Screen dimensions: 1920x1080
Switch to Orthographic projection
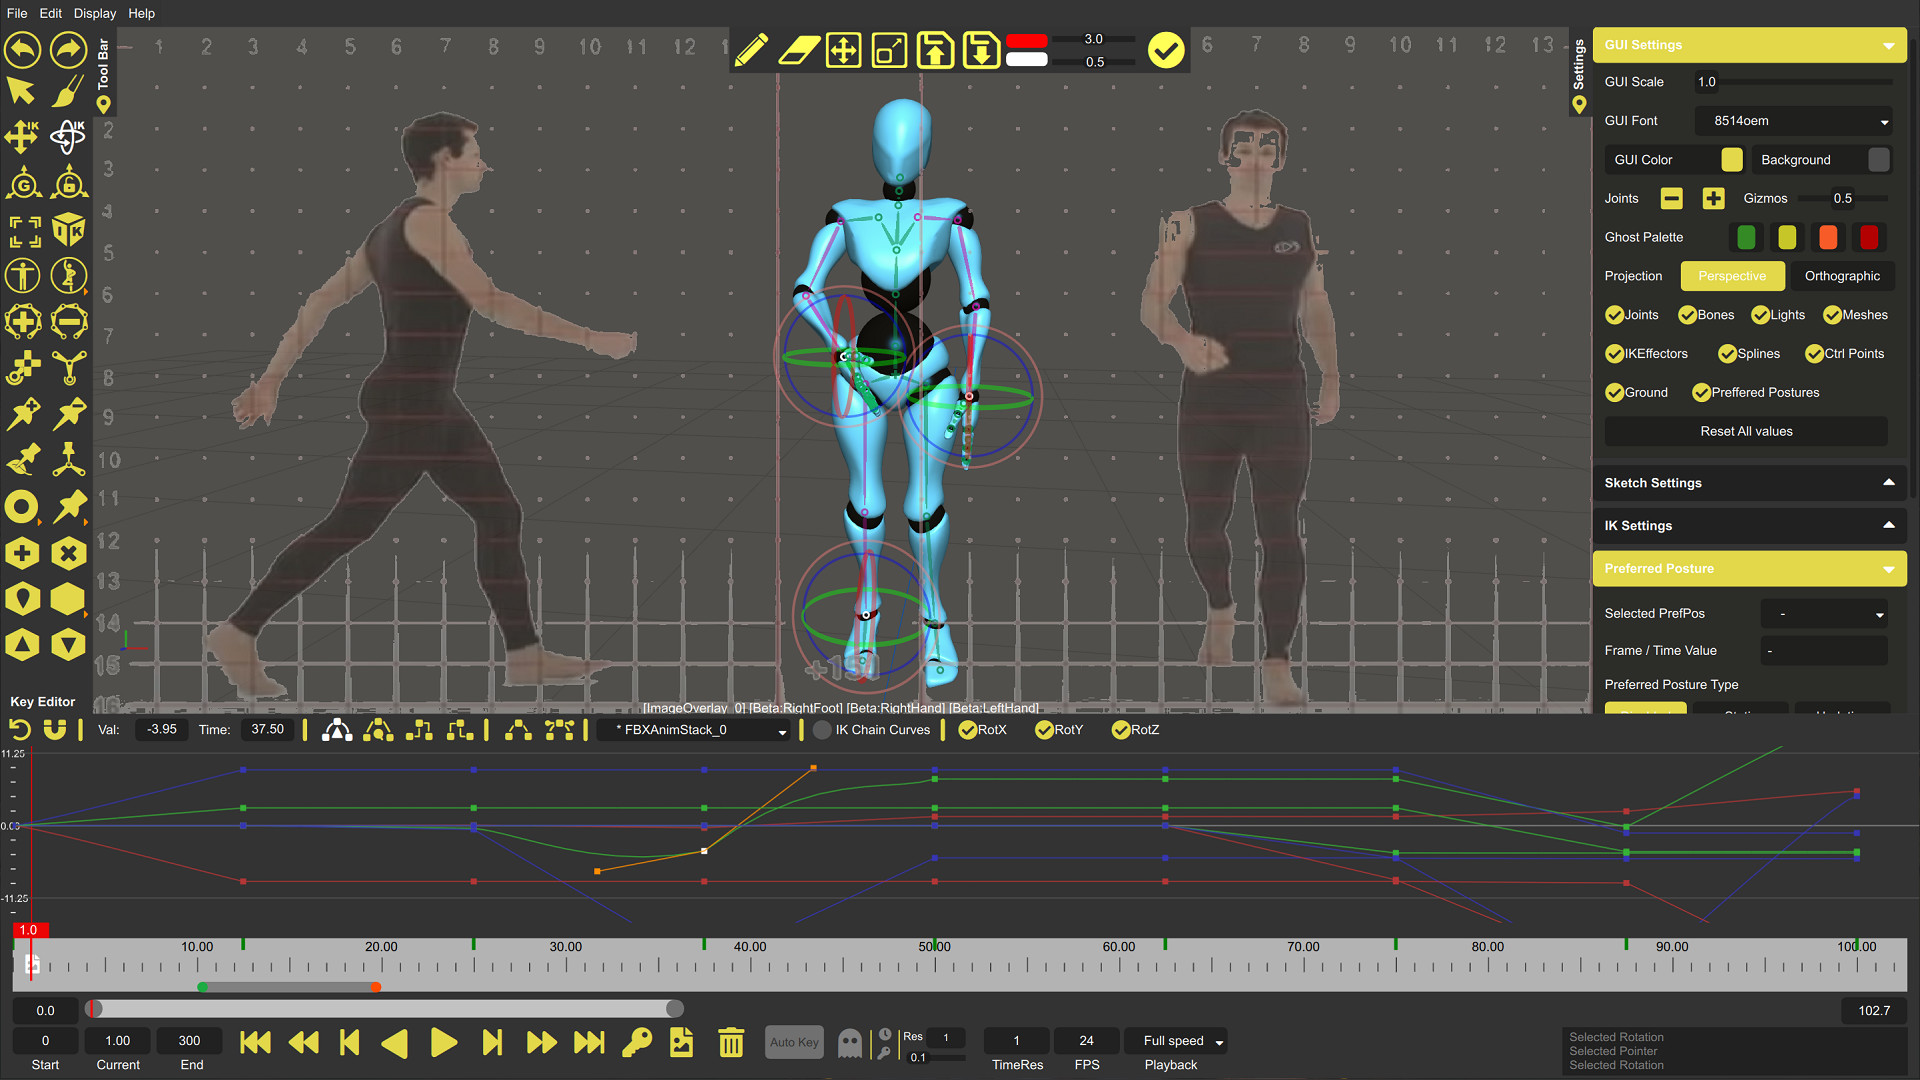(x=1842, y=276)
